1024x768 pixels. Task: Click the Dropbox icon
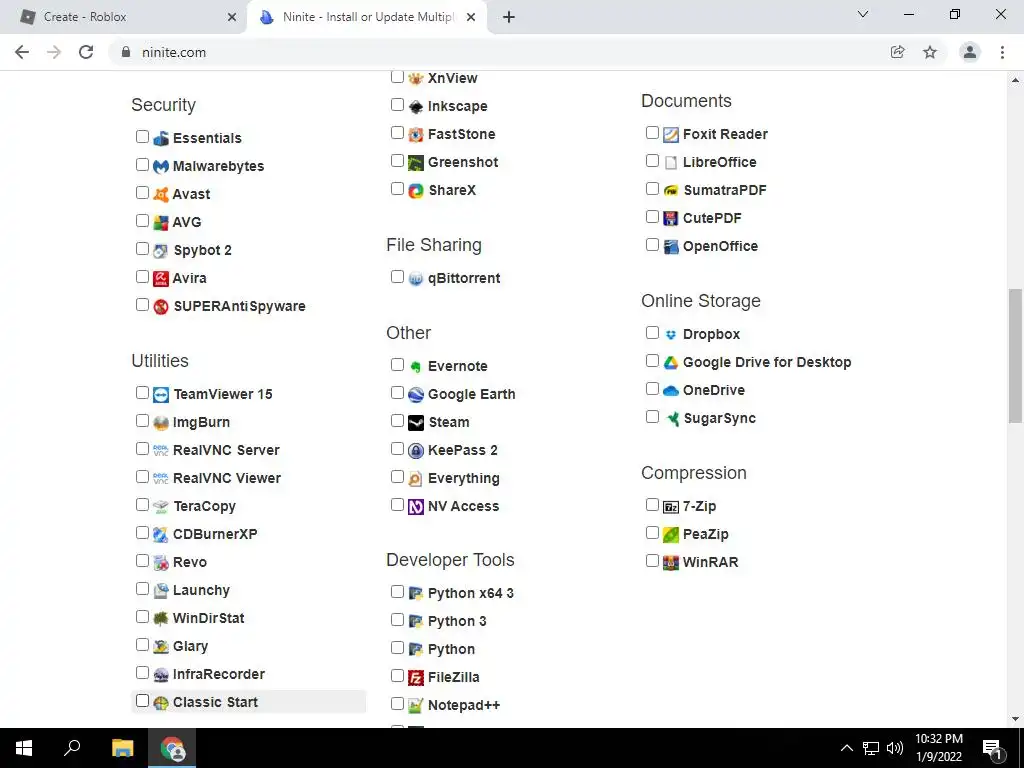pyautogui.click(x=671, y=335)
